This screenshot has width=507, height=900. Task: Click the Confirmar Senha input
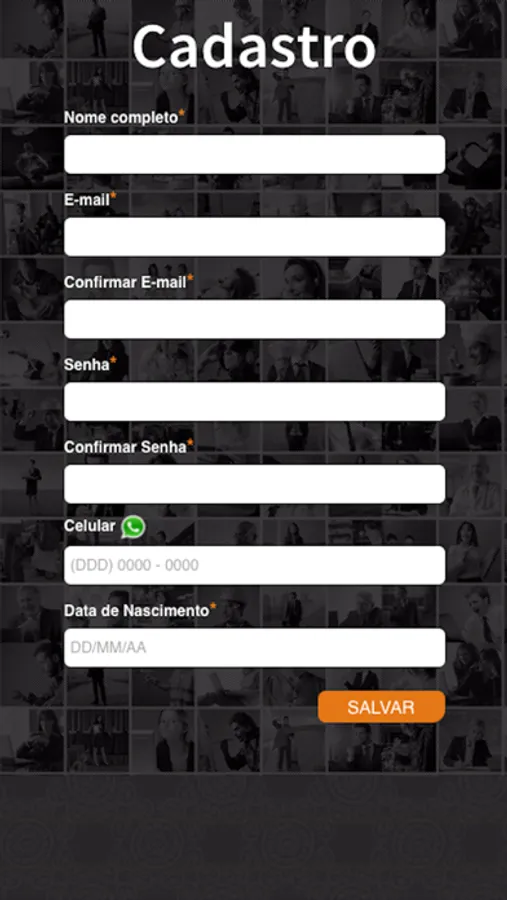tap(254, 484)
